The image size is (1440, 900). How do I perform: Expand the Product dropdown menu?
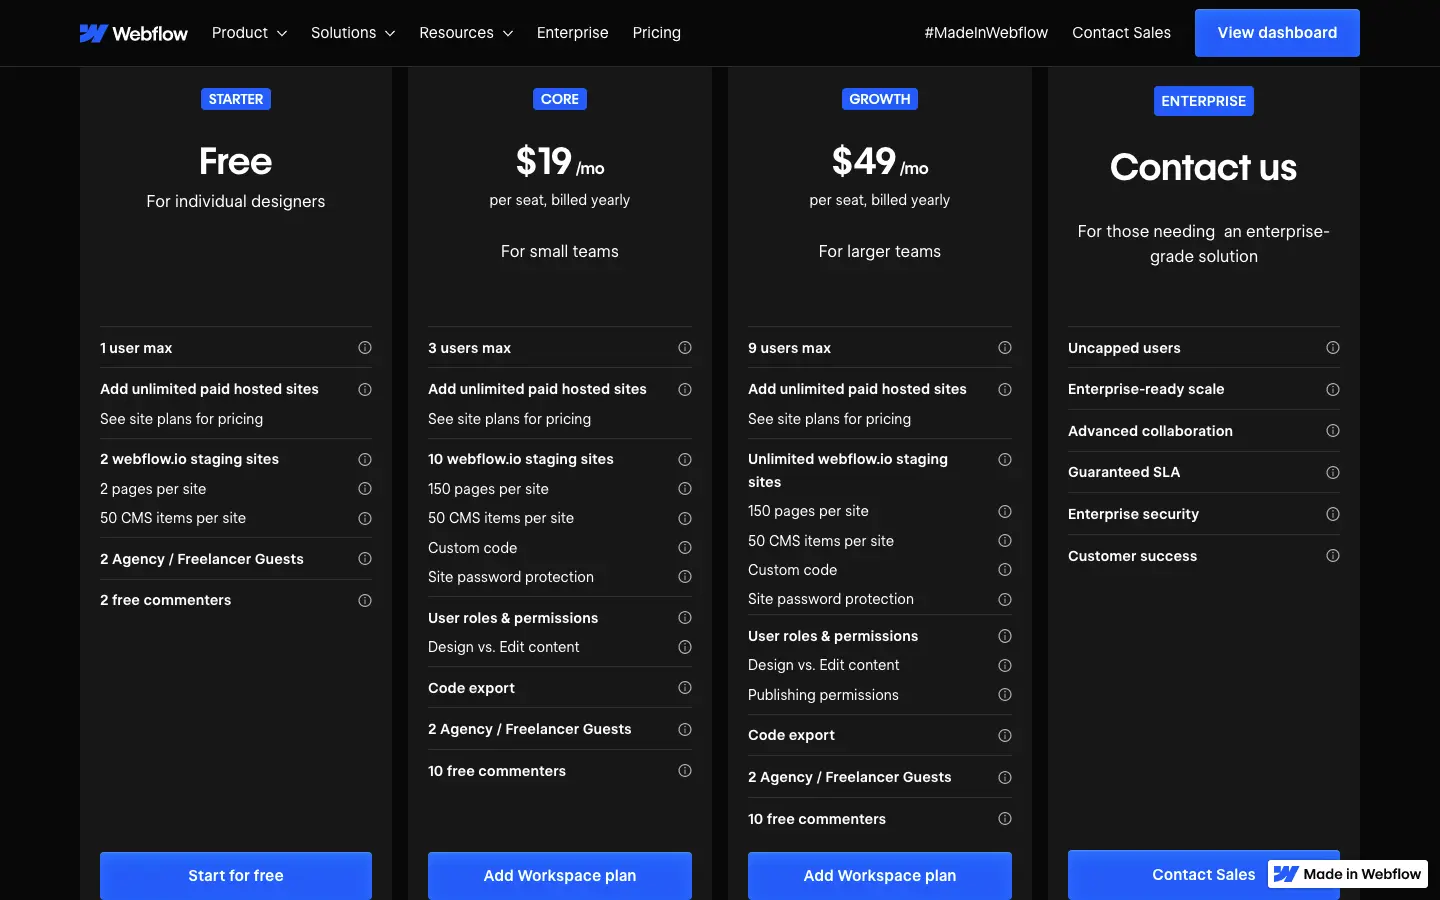click(249, 33)
